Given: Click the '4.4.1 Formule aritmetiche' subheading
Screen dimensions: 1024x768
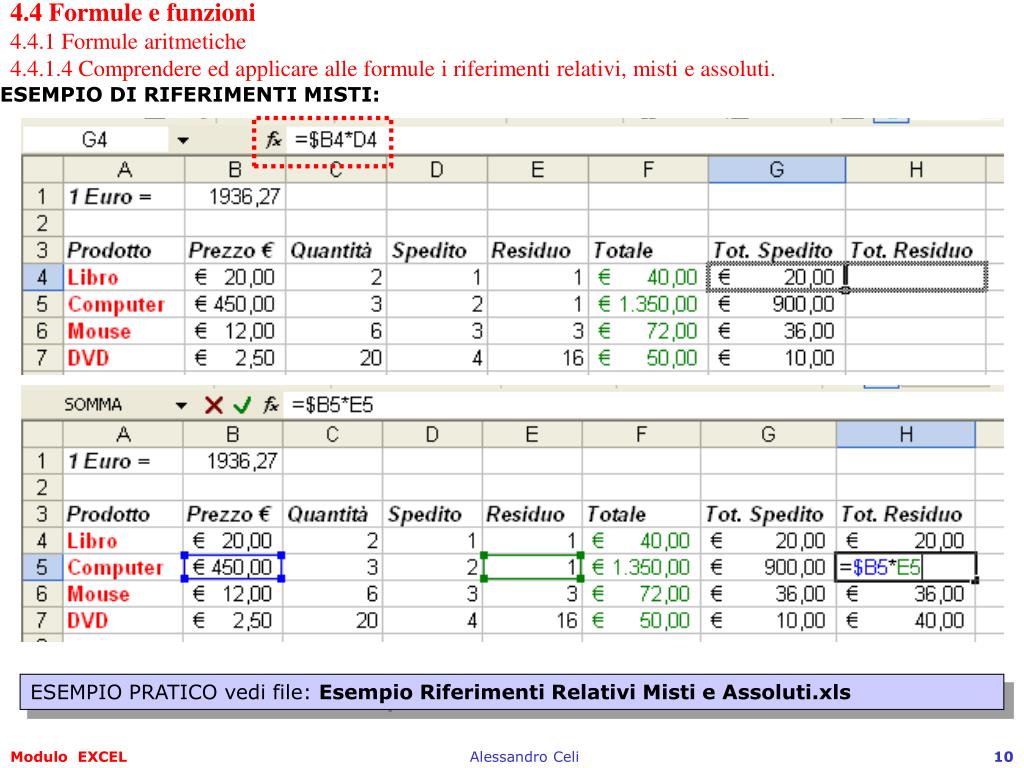Looking at the screenshot, I should click(128, 41).
